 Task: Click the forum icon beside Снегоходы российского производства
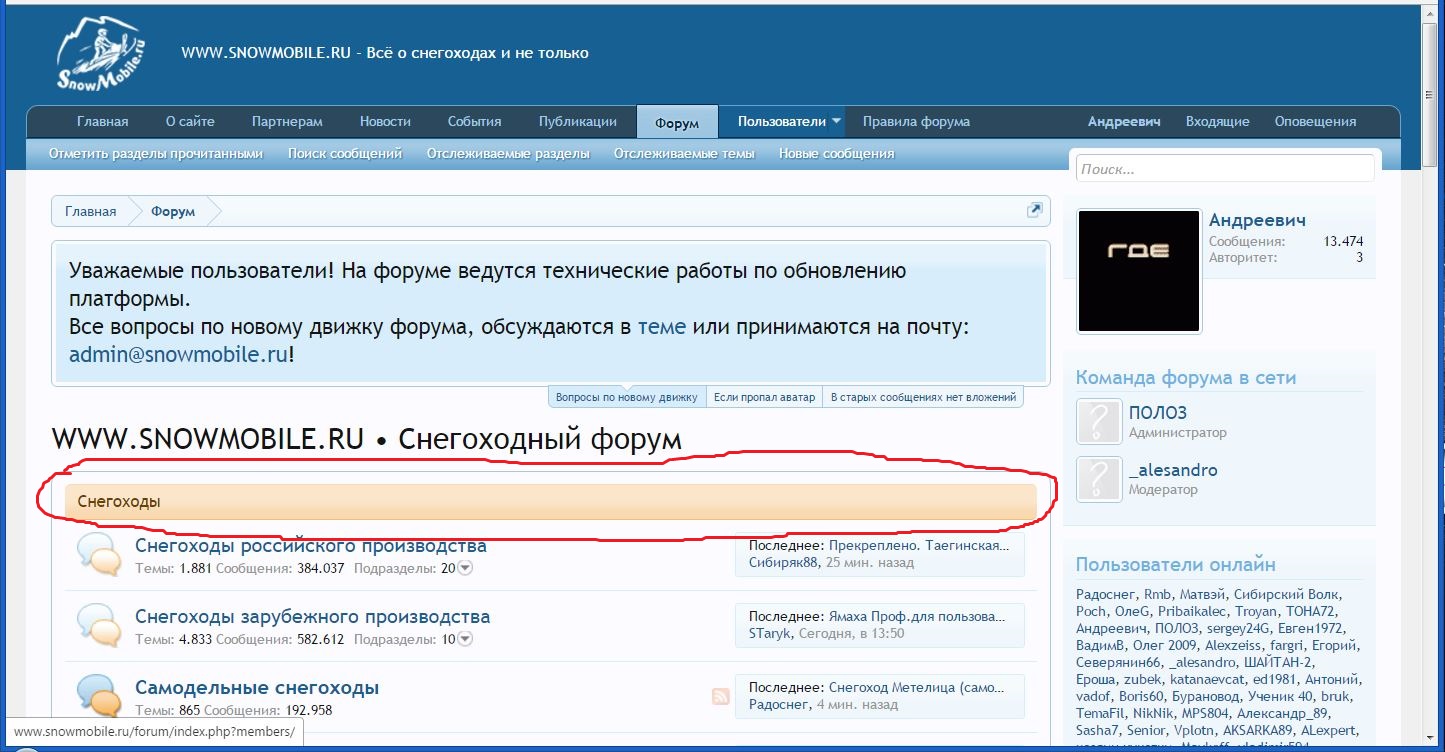point(99,555)
